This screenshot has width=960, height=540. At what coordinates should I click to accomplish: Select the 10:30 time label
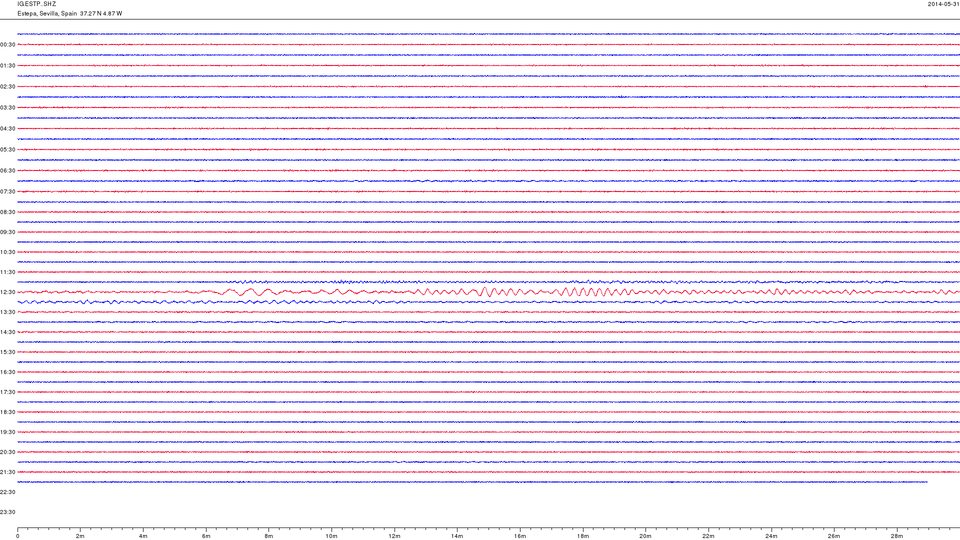point(7,252)
